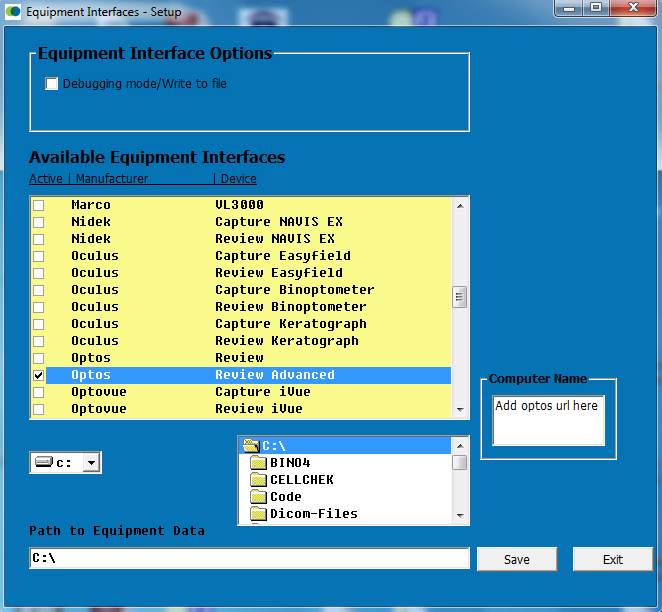Select the Review Easyfield row text
Viewport: 662px width, 612px height.
tap(279, 273)
